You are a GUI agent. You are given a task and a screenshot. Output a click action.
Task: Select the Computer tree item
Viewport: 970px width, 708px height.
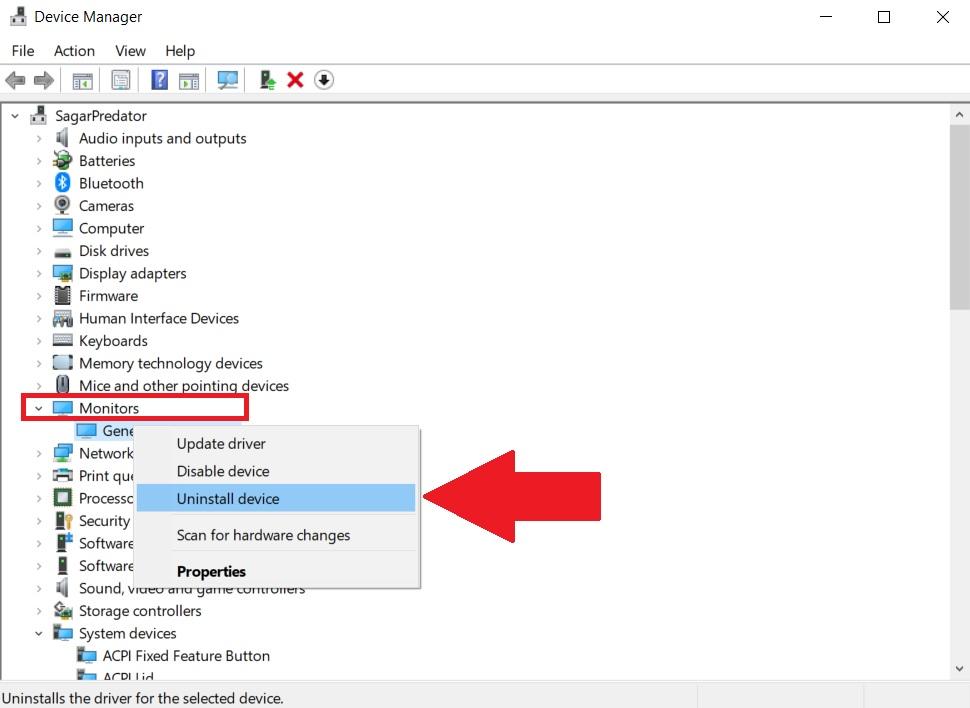coord(111,228)
